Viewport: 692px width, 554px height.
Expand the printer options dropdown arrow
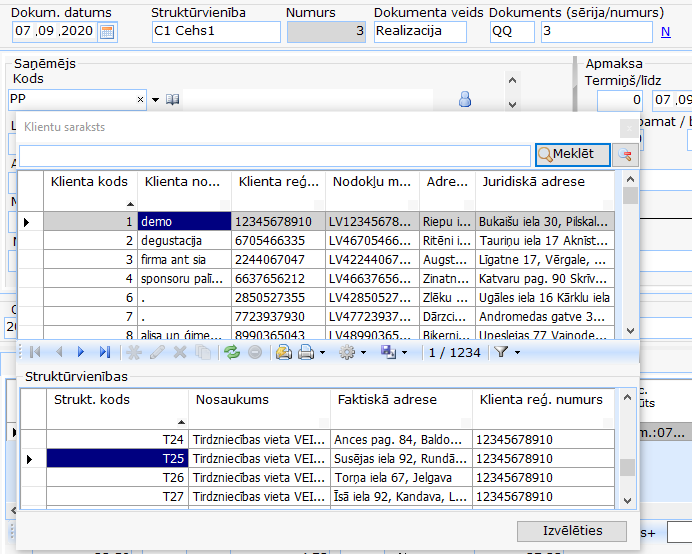(x=322, y=353)
